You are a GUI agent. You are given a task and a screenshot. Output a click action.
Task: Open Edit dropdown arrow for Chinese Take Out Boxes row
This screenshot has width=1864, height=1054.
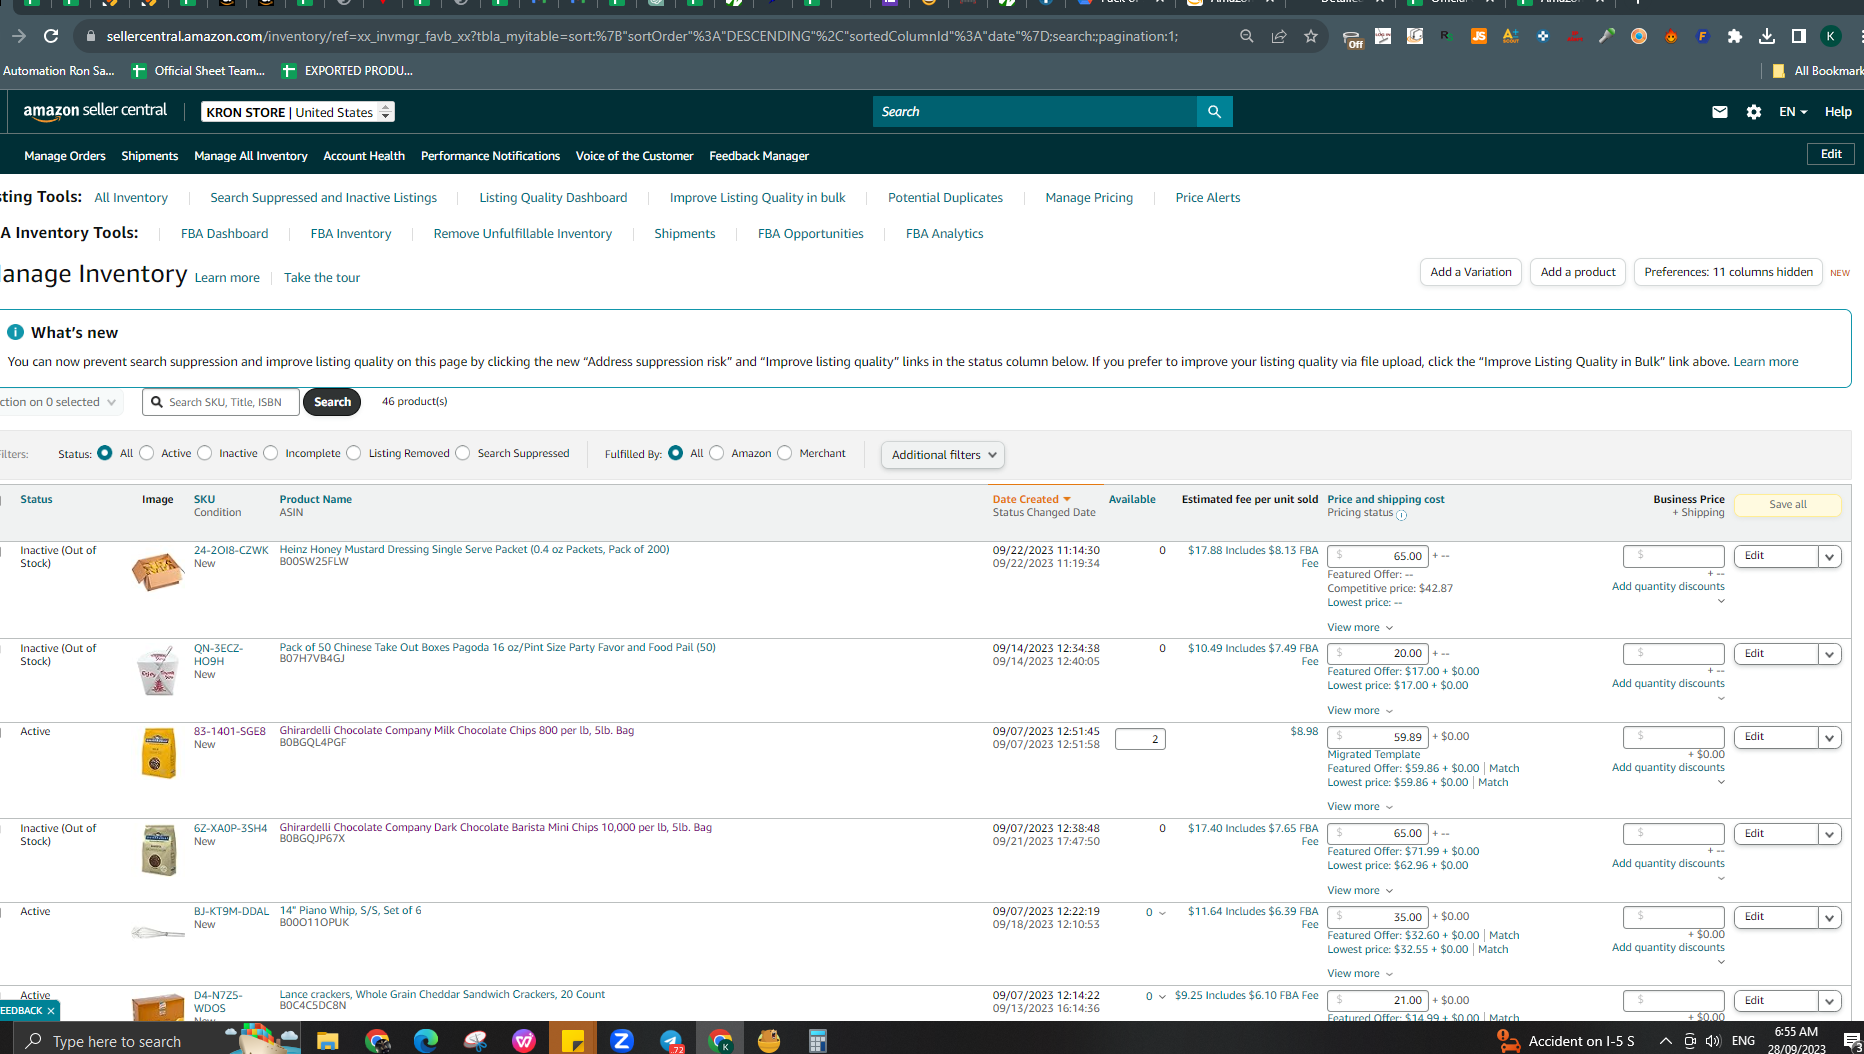(1830, 655)
